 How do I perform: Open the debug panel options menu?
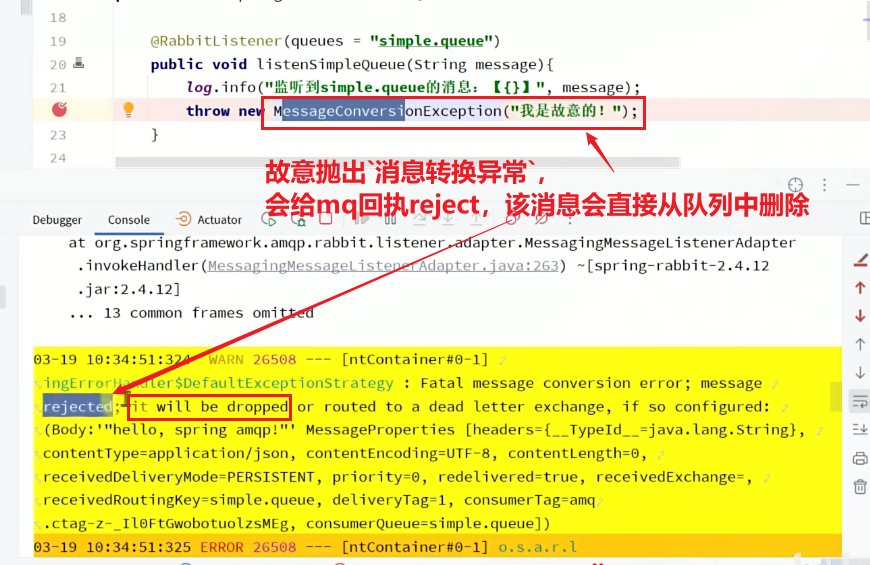[825, 185]
